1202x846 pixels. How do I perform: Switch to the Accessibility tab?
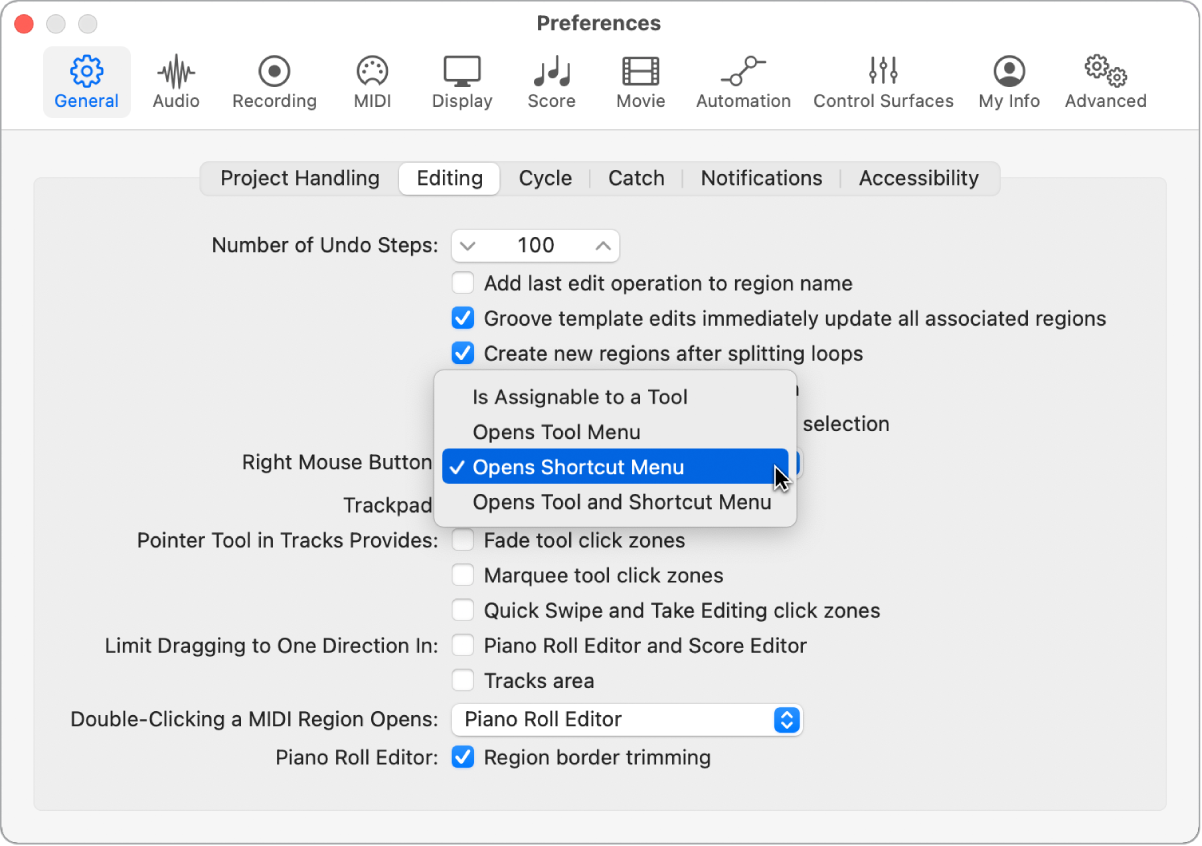(918, 179)
